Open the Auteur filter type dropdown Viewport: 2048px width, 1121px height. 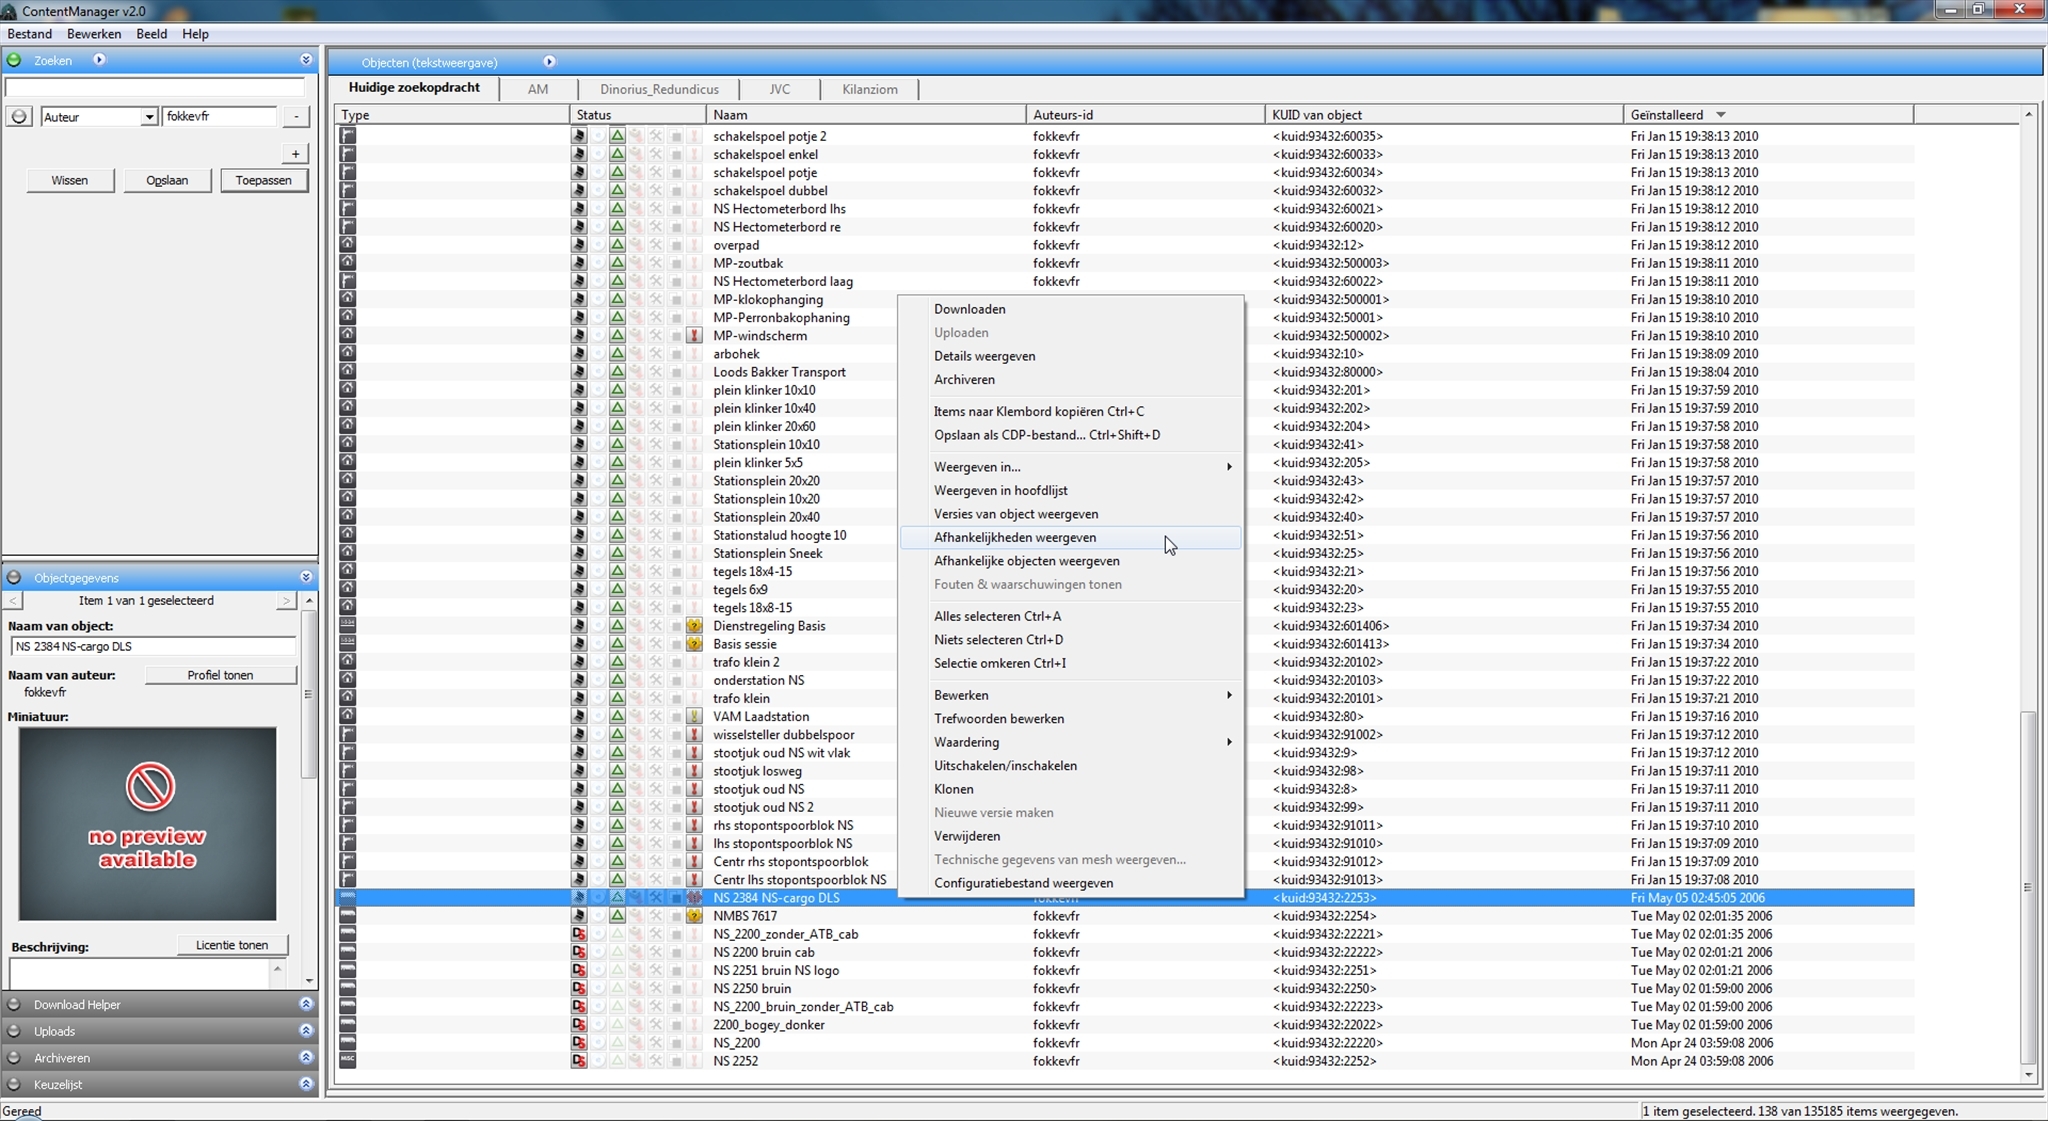tap(148, 117)
